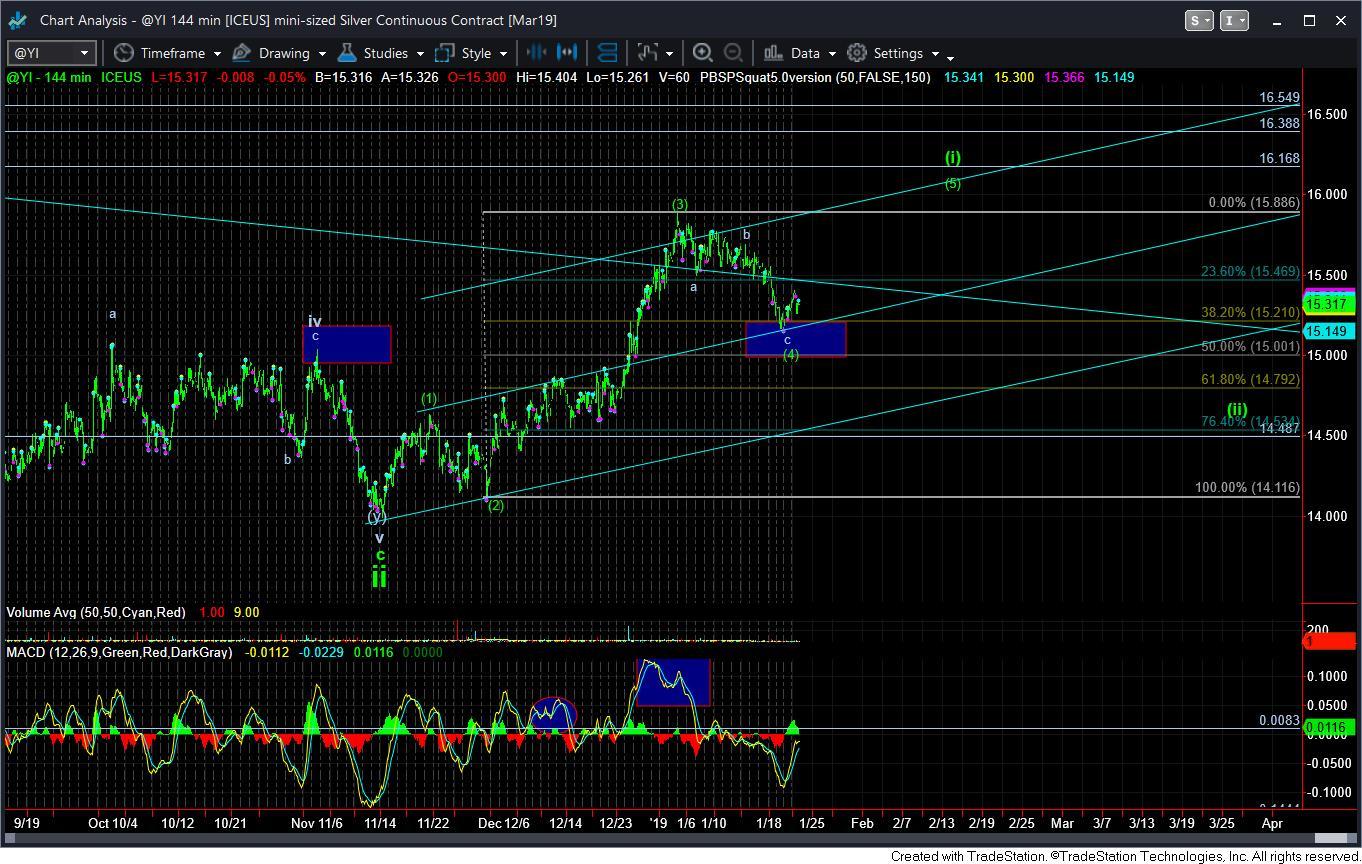Maximize the Chart Analysis window
The height and width of the screenshot is (864, 1362).
pyautogui.click(x=1309, y=20)
